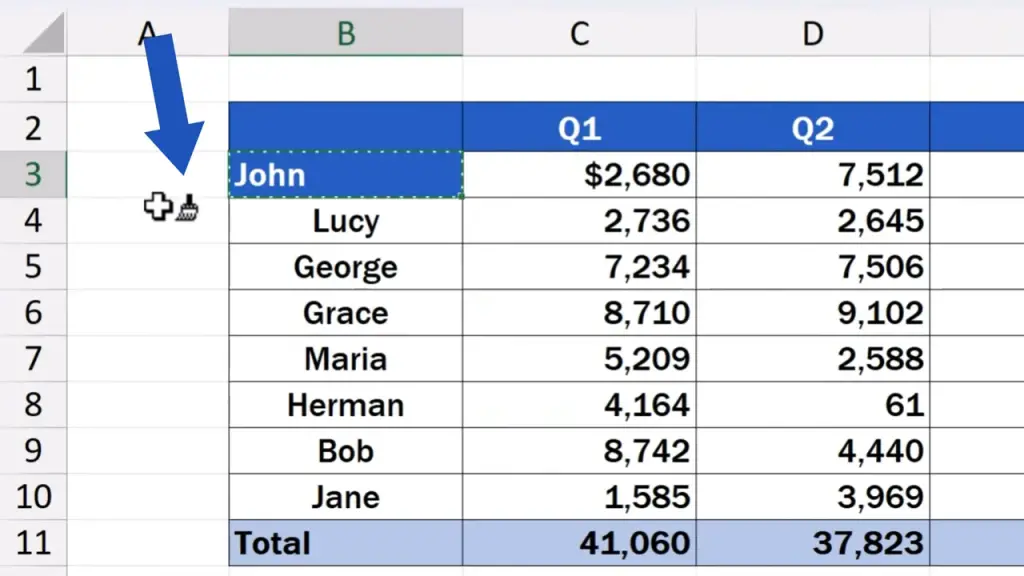Select the Q2 total 37,823 cell
The height and width of the screenshot is (576, 1024).
[x=813, y=543]
